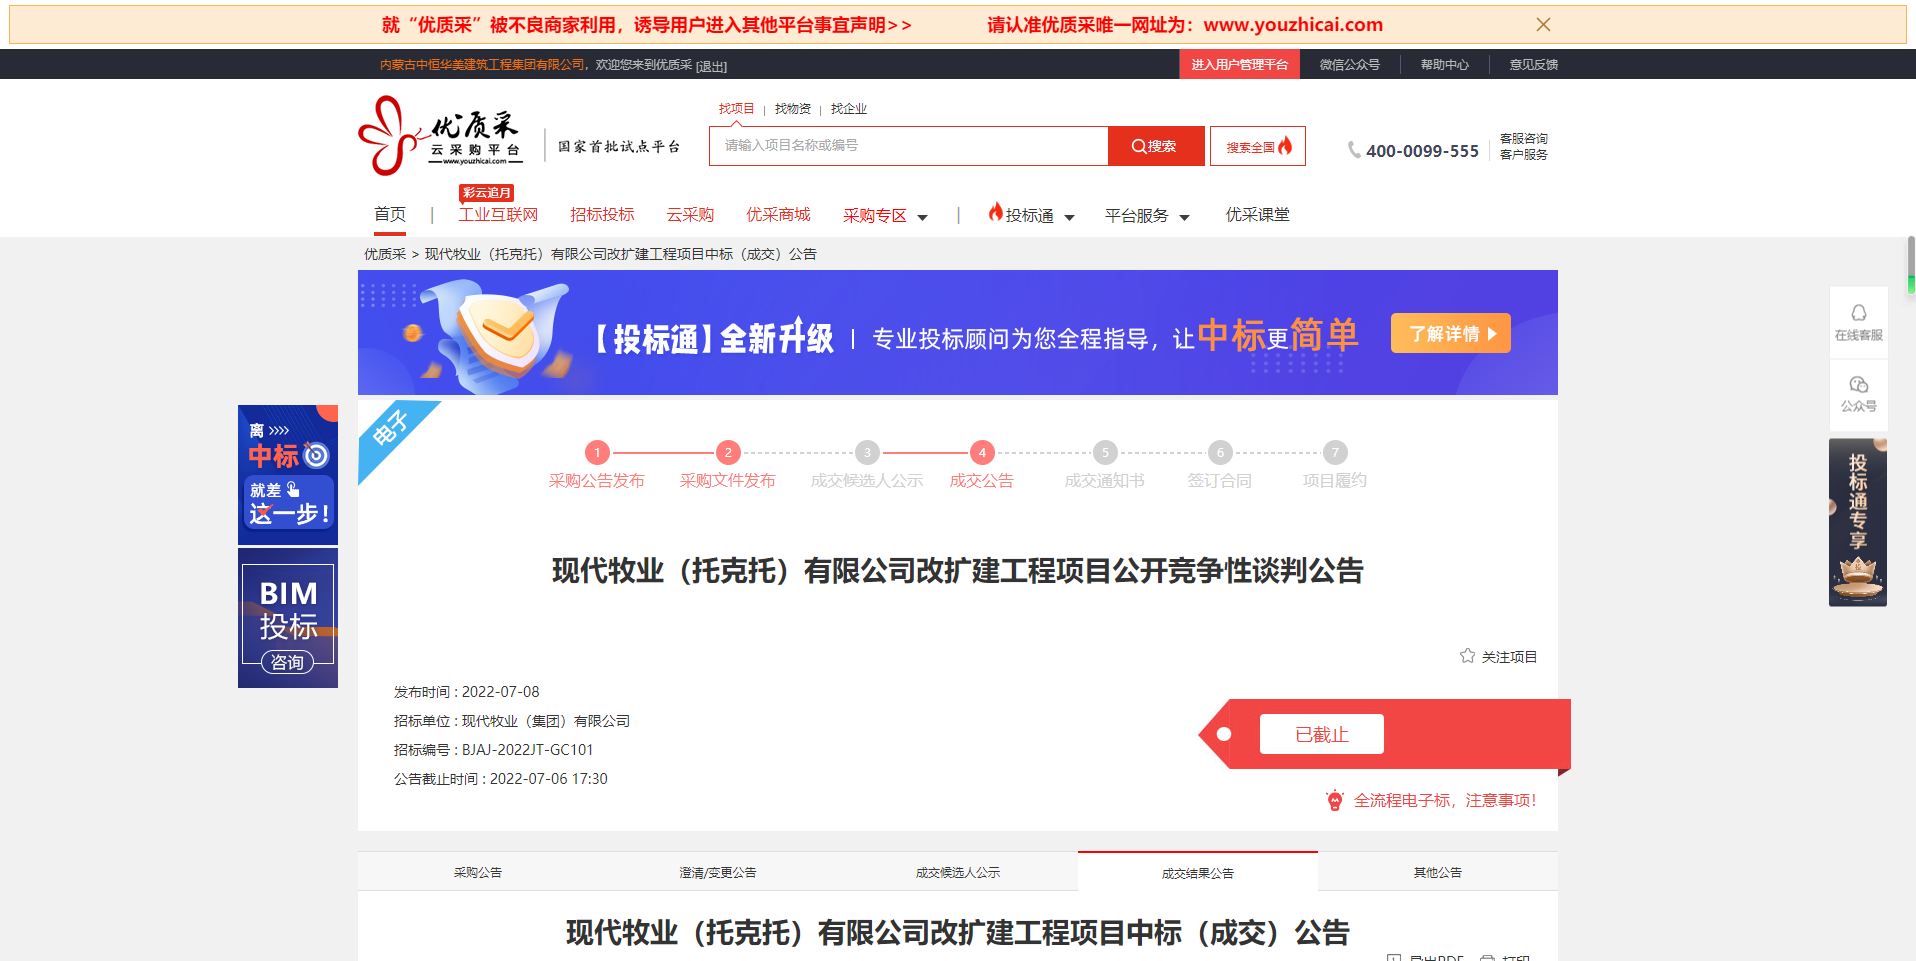Click step 2 circle 采购文件发布
This screenshot has width=1916, height=961.
click(x=728, y=452)
